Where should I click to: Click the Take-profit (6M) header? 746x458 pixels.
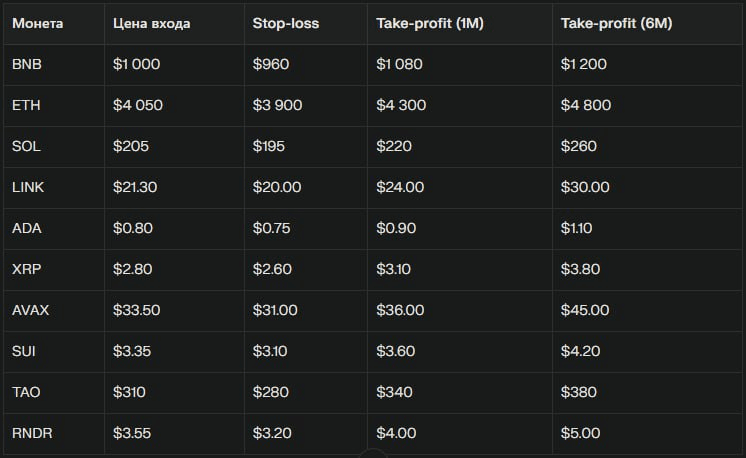point(616,23)
